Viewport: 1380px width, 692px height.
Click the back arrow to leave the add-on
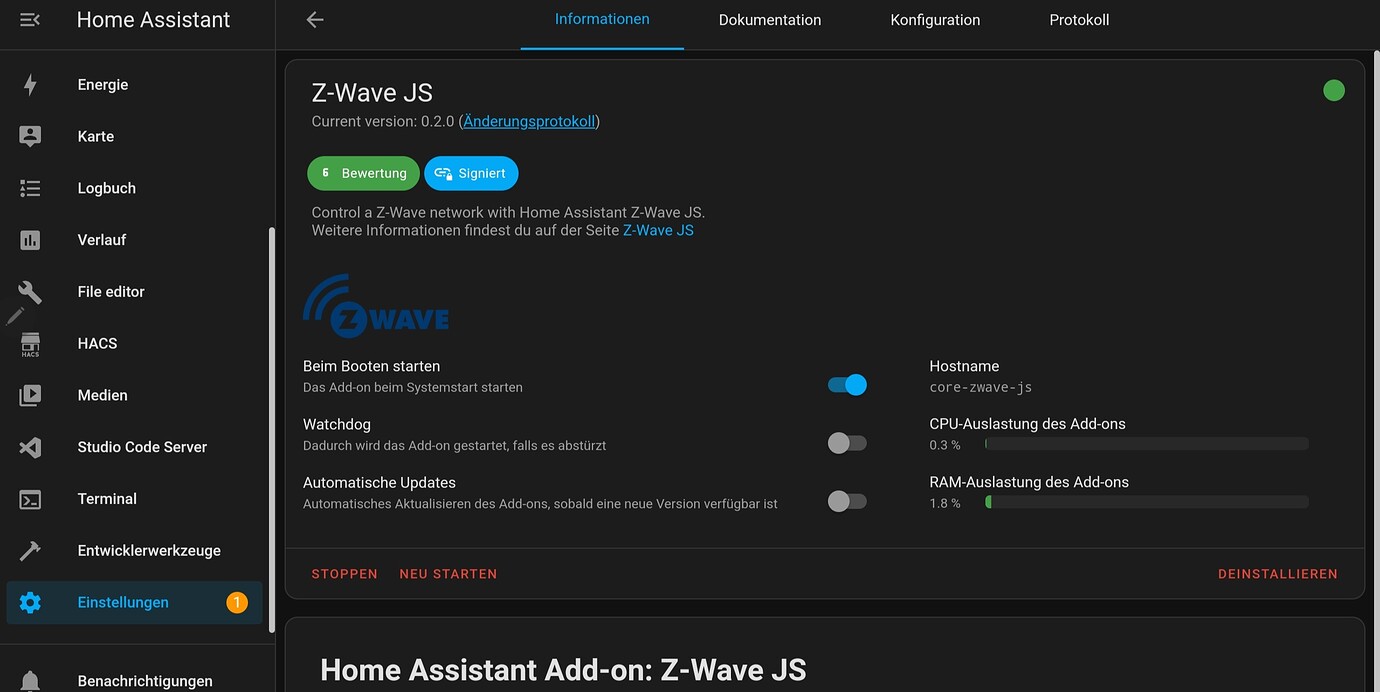[314, 19]
